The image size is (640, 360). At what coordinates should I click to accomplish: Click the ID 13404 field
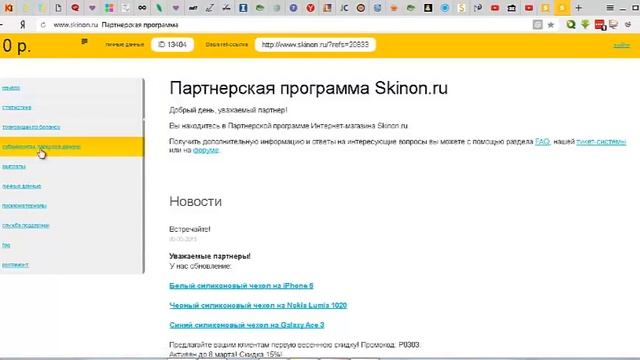tap(172, 44)
